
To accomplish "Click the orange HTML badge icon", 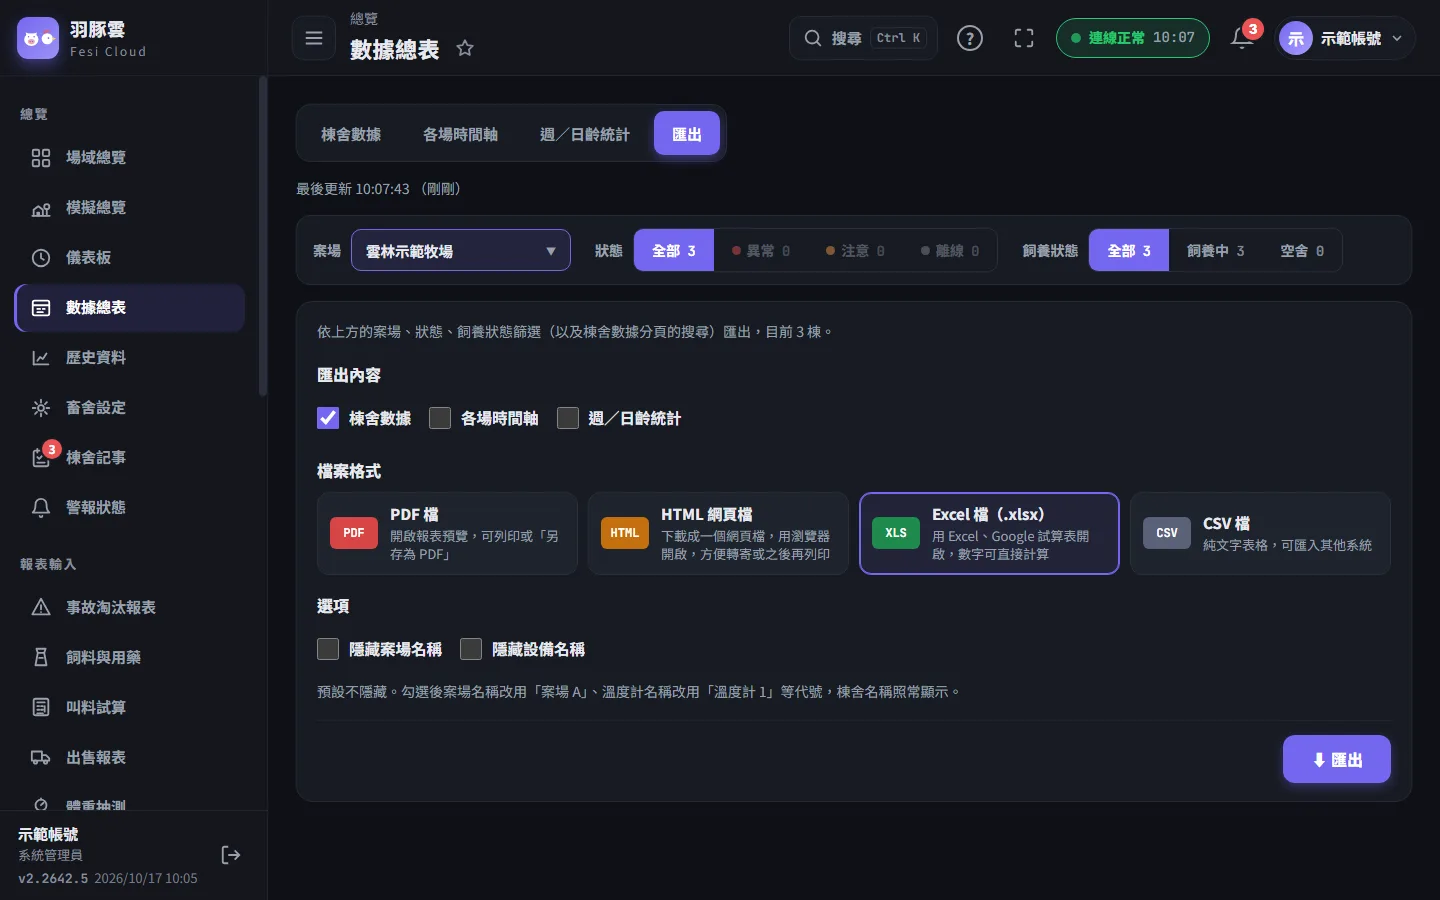I will tap(625, 533).
